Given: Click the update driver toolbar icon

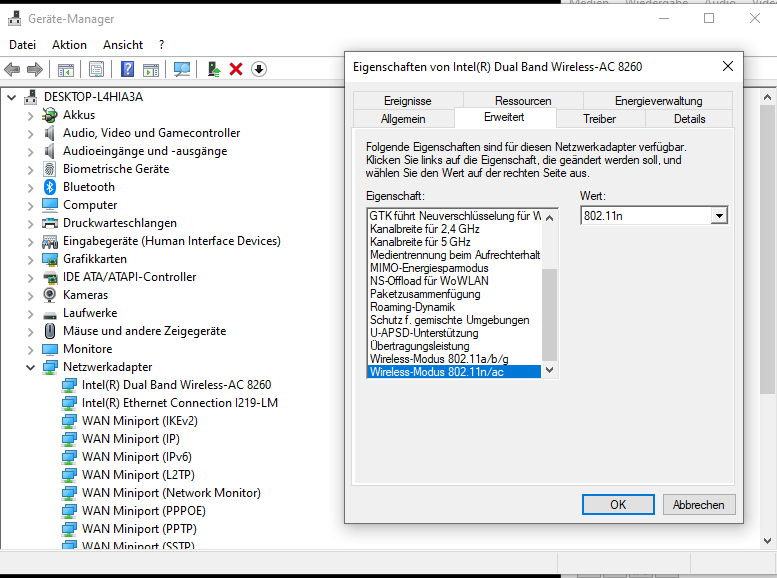Looking at the screenshot, I should click(214, 69).
